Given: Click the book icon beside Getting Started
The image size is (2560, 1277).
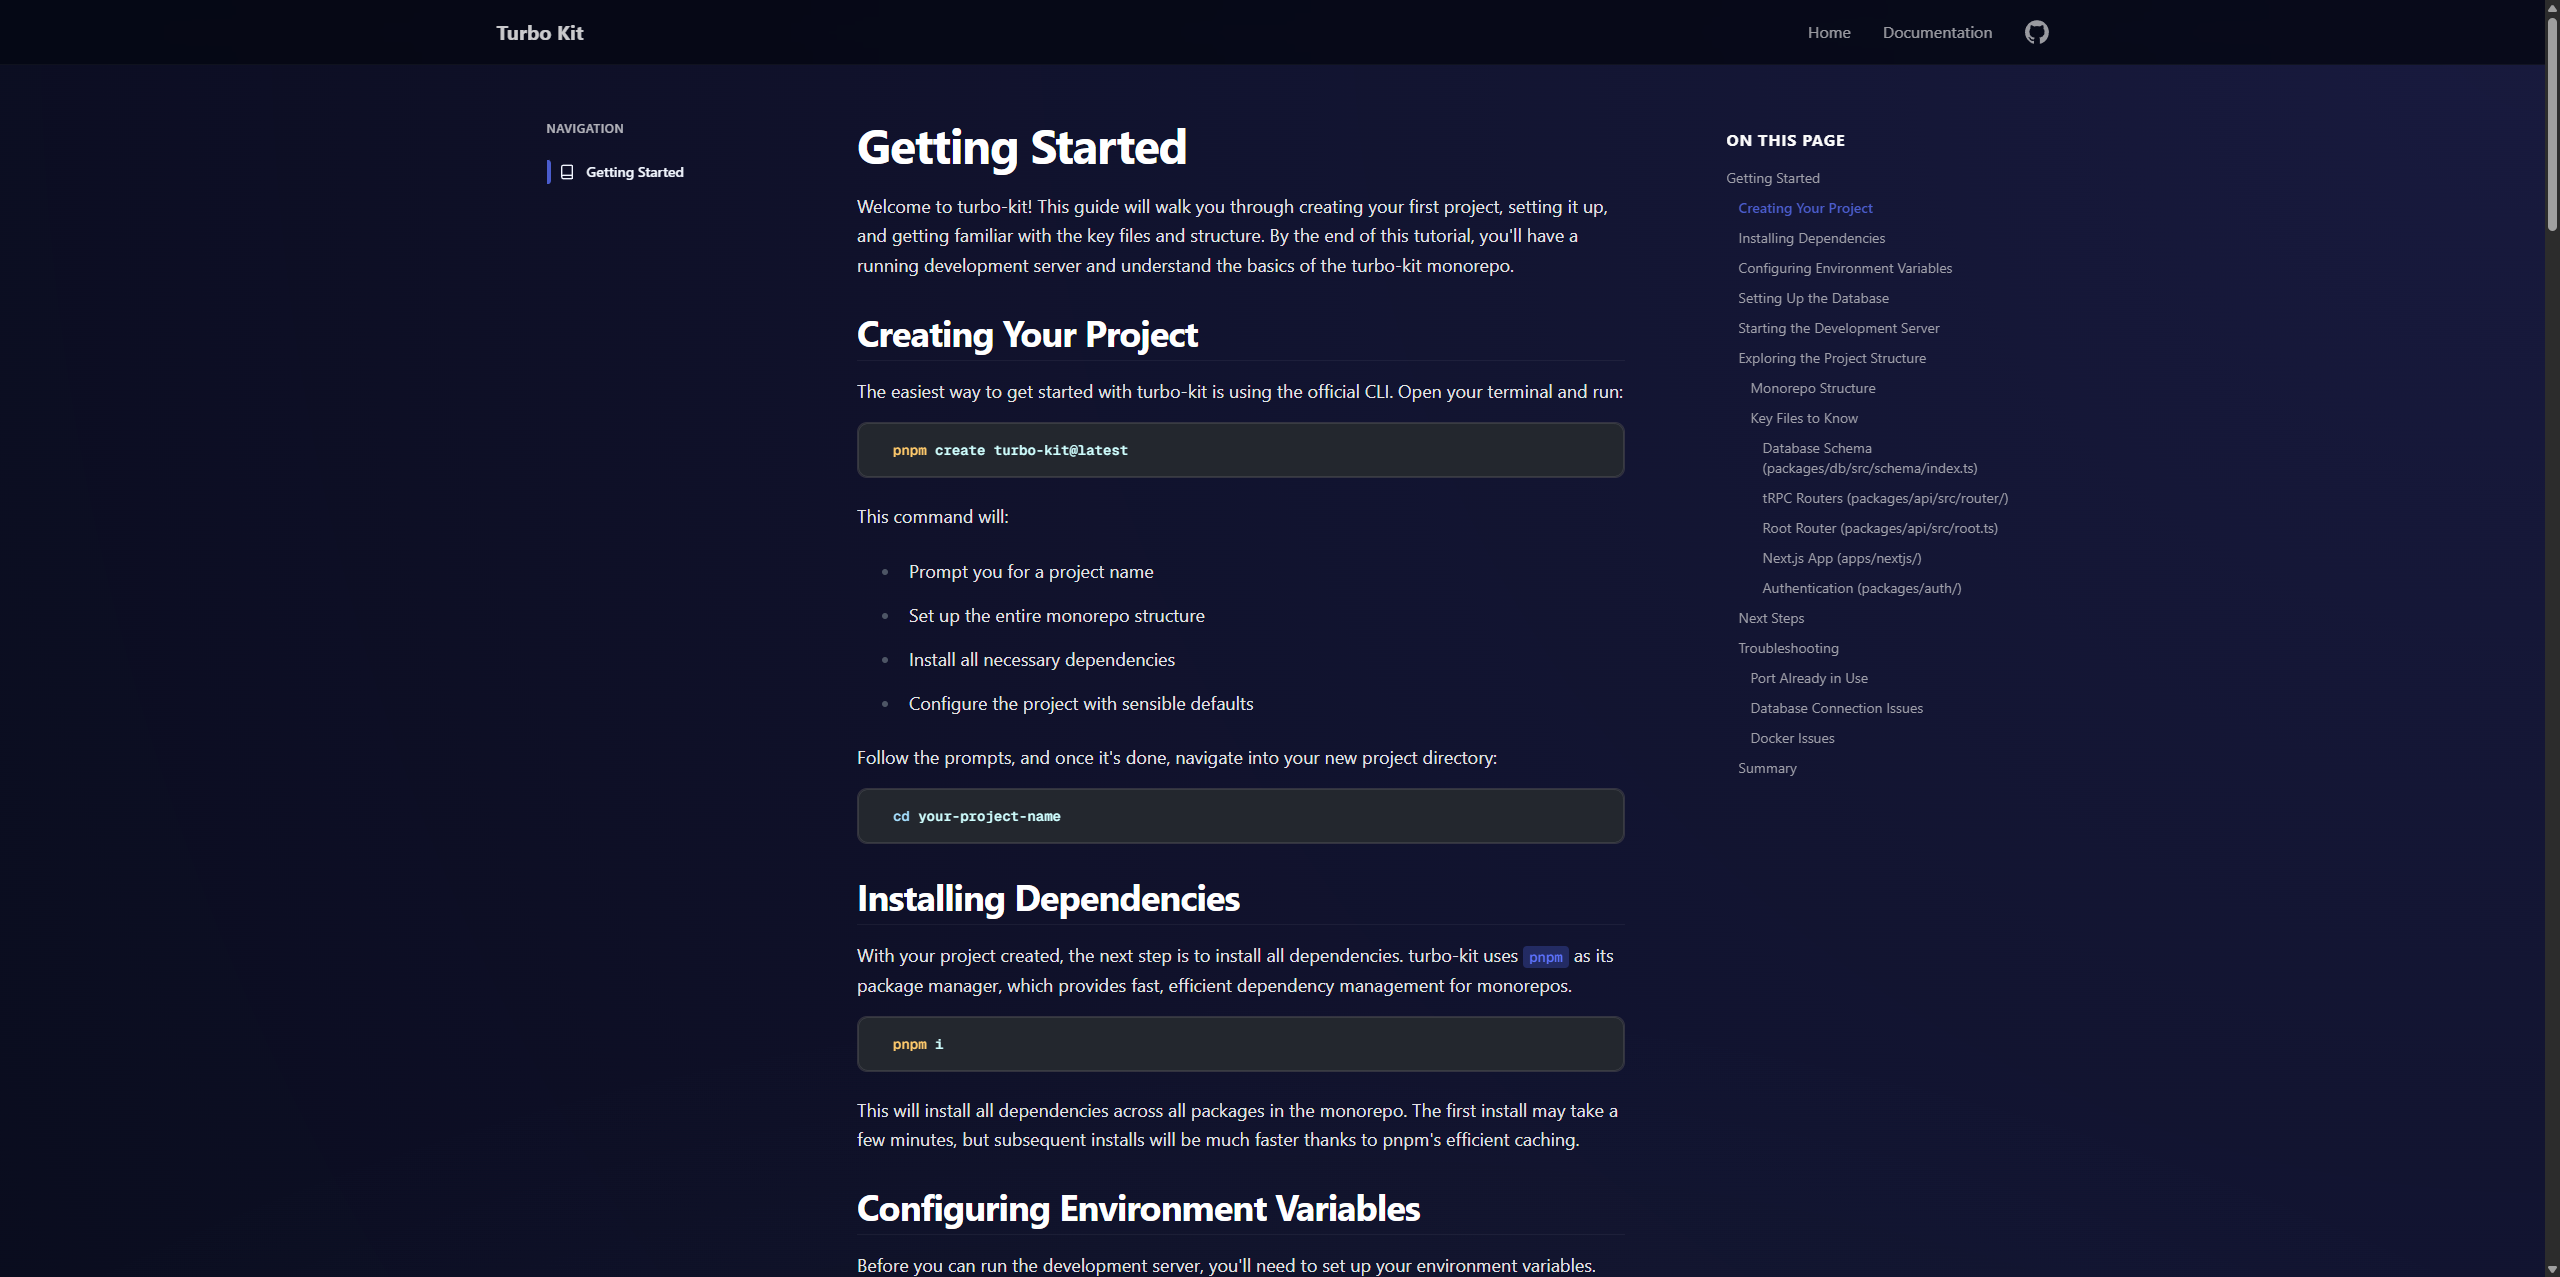Looking at the screenshot, I should (x=567, y=172).
